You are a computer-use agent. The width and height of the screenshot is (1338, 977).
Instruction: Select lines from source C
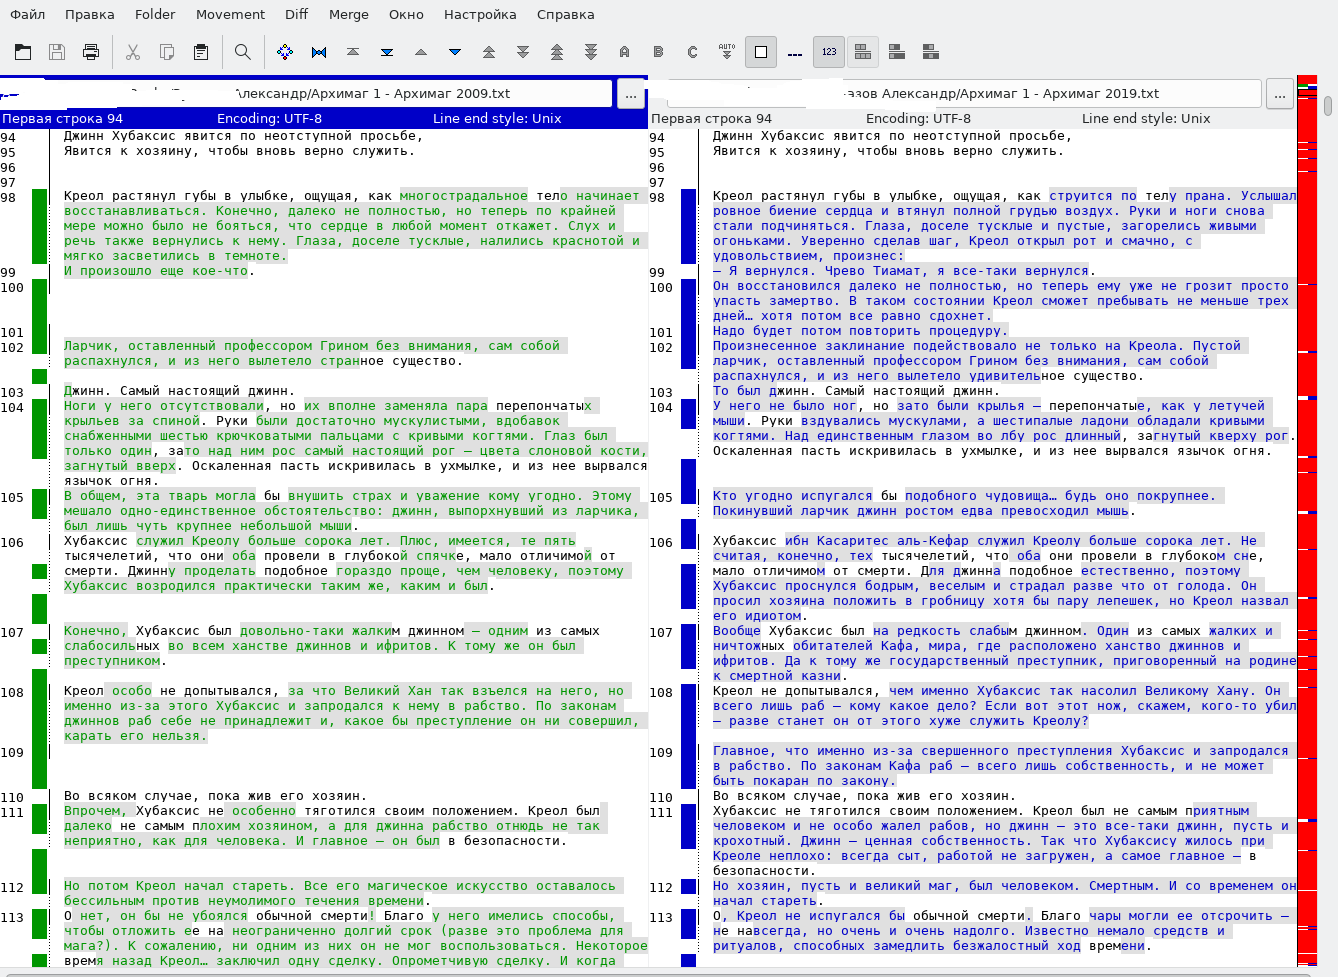coord(692,52)
